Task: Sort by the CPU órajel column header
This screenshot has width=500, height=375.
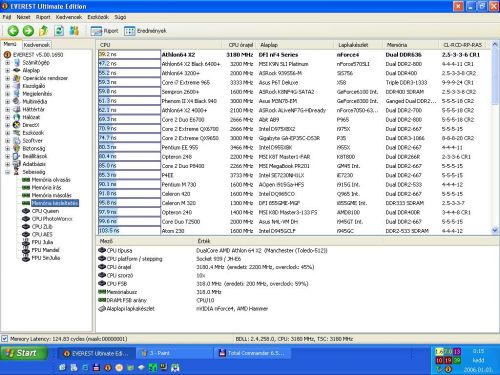Action: click(239, 45)
